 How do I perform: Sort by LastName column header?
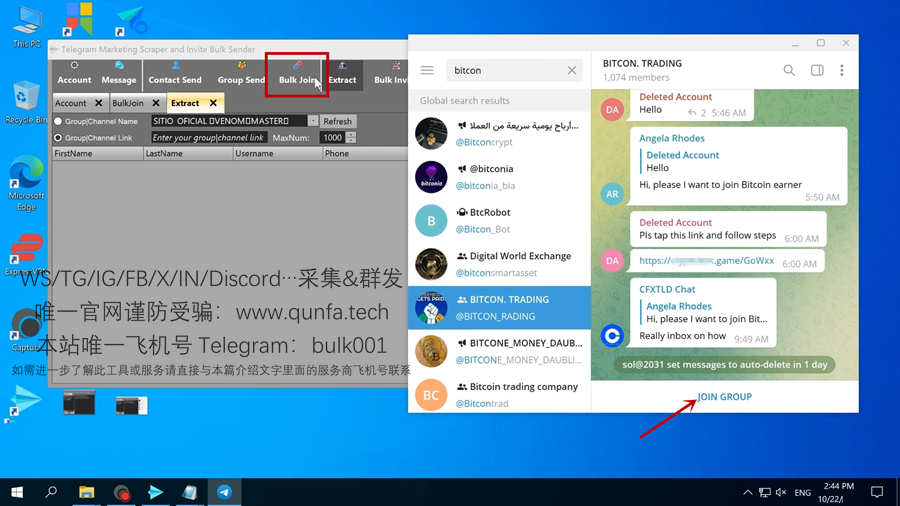[188, 154]
